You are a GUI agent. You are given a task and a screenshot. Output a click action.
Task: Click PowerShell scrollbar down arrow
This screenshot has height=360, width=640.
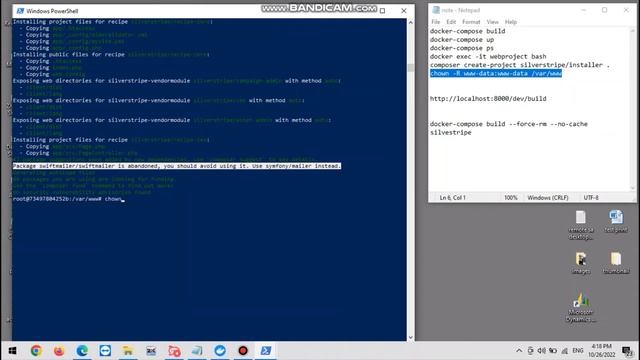(x=411, y=337)
